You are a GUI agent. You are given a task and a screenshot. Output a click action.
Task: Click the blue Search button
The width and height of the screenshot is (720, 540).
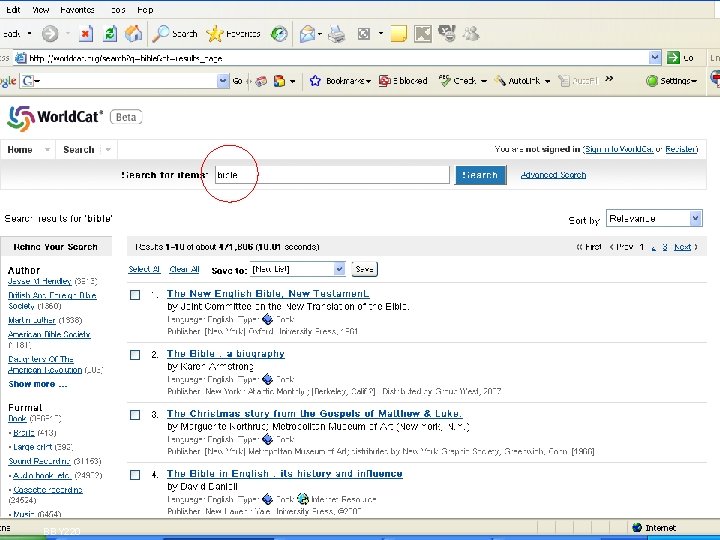coord(480,175)
